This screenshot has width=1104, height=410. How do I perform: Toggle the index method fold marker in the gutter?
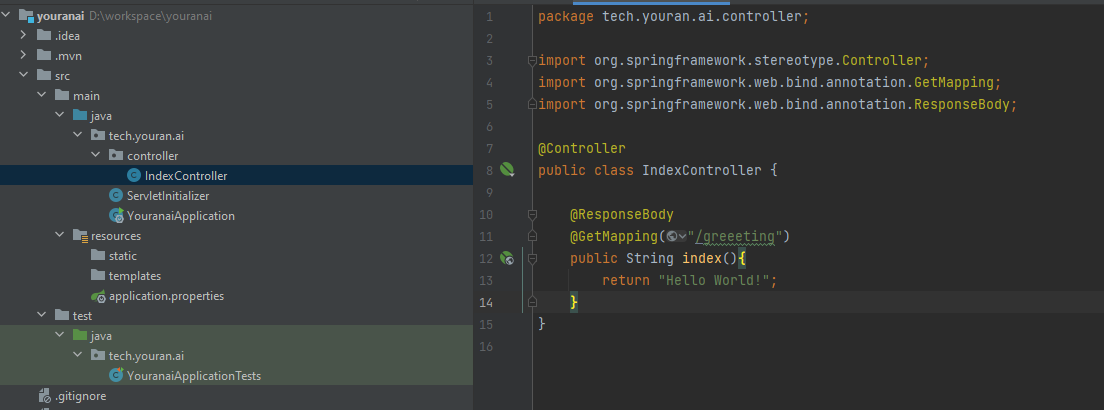click(532, 259)
